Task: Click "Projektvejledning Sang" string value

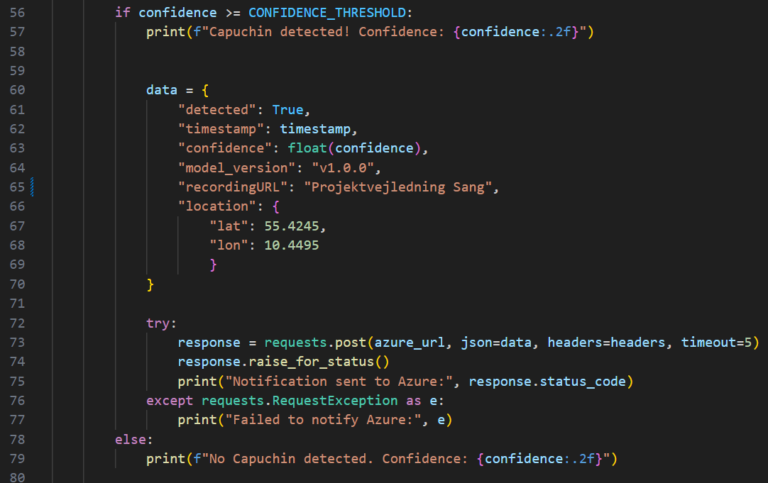Action: [x=398, y=187]
